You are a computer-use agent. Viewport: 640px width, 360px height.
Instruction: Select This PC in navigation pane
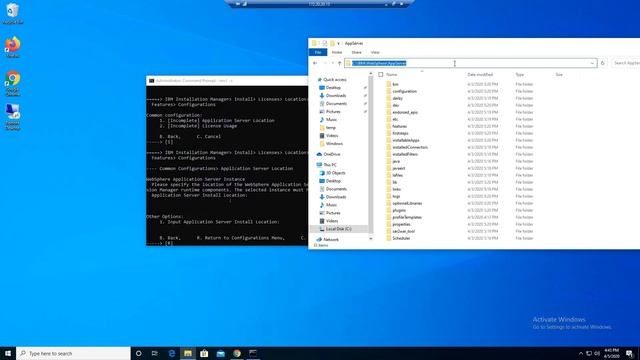pyautogui.click(x=330, y=165)
